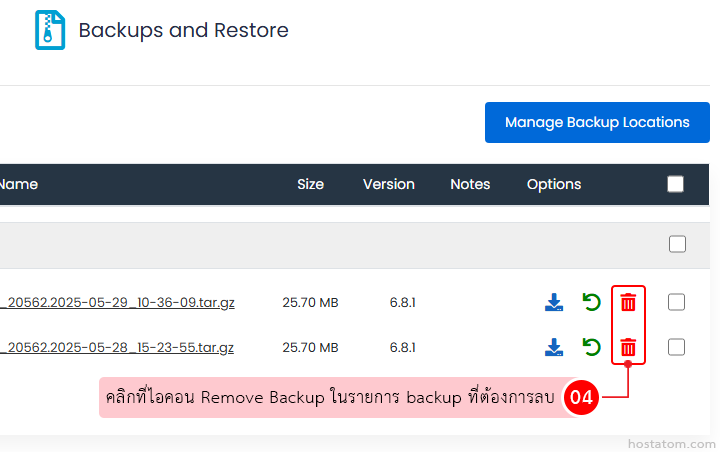Click the Name column header
720x452 pixels.
pos(19,184)
